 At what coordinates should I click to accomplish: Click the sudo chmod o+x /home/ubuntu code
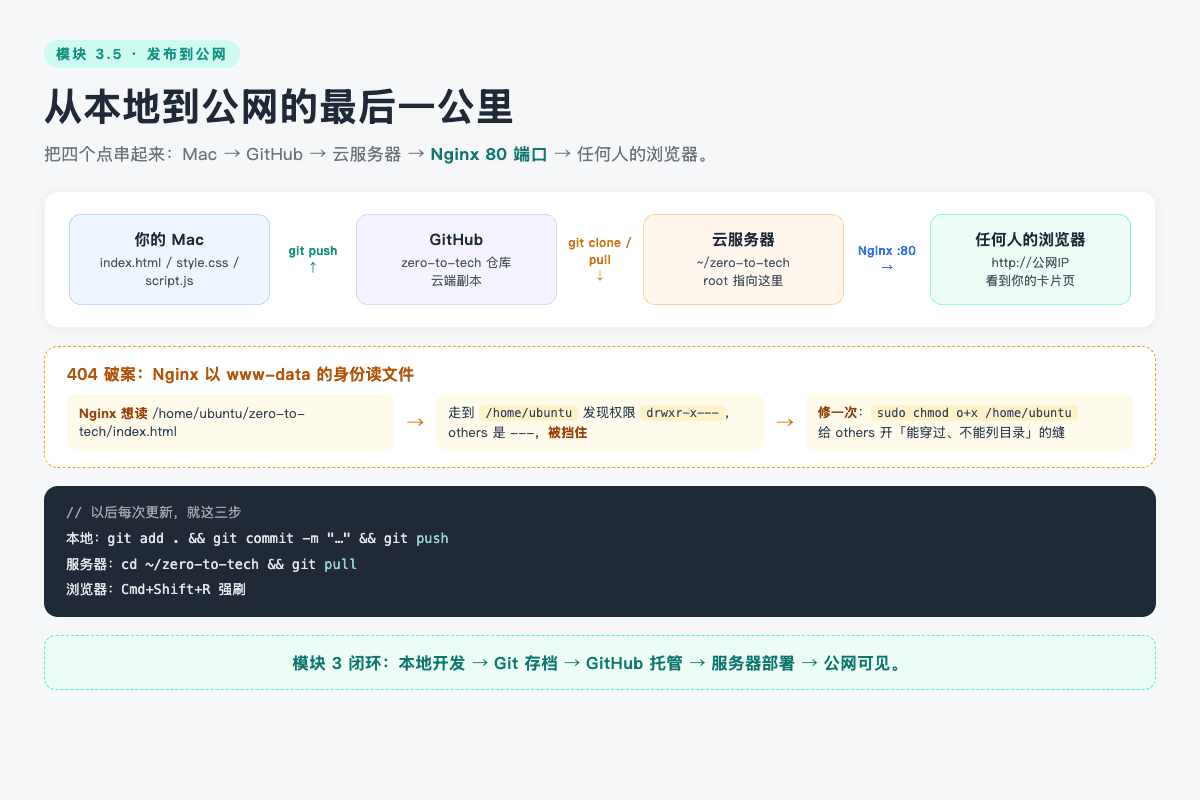tap(974, 413)
